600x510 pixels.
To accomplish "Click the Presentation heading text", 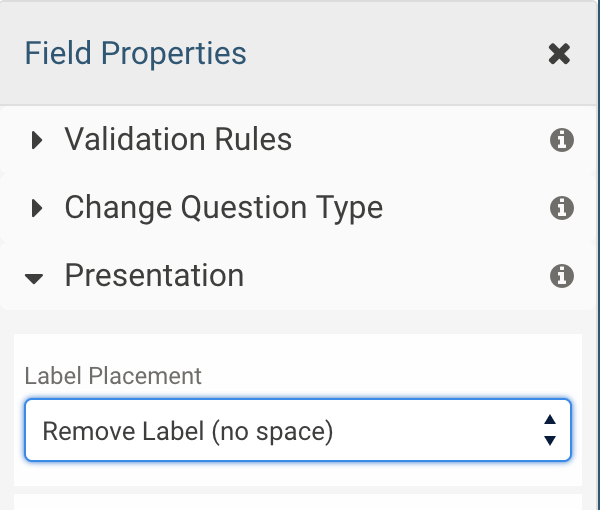I will [154, 275].
